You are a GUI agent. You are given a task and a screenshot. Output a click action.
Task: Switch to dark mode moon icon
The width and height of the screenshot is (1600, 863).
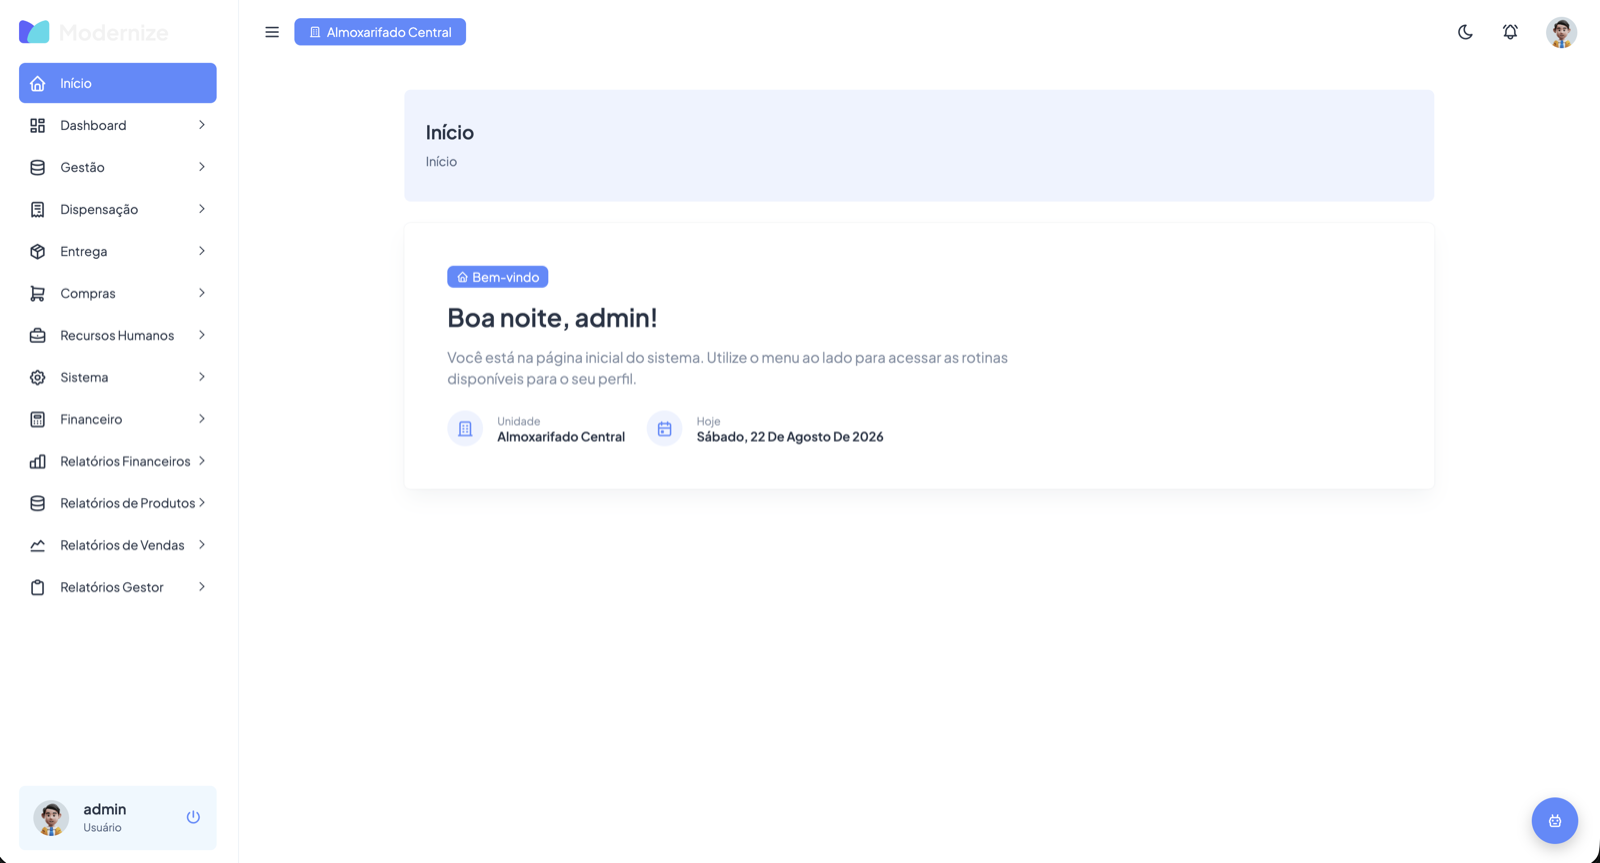pyautogui.click(x=1465, y=32)
